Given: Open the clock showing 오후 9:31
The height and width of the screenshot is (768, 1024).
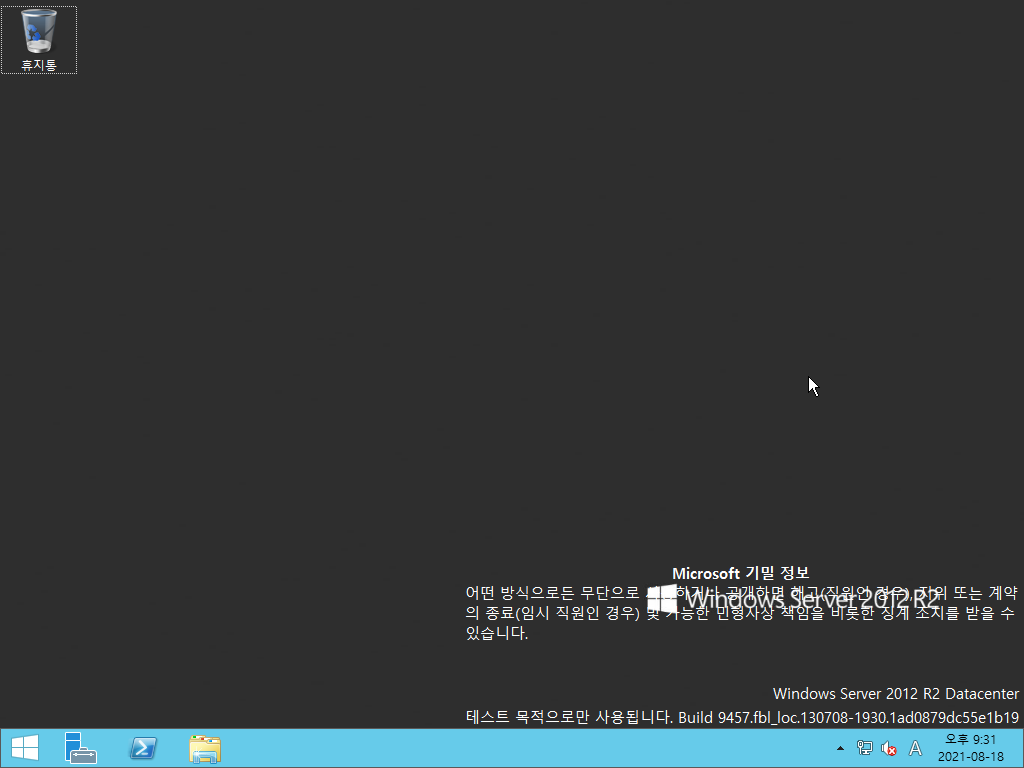Looking at the screenshot, I should tap(970, 748).
